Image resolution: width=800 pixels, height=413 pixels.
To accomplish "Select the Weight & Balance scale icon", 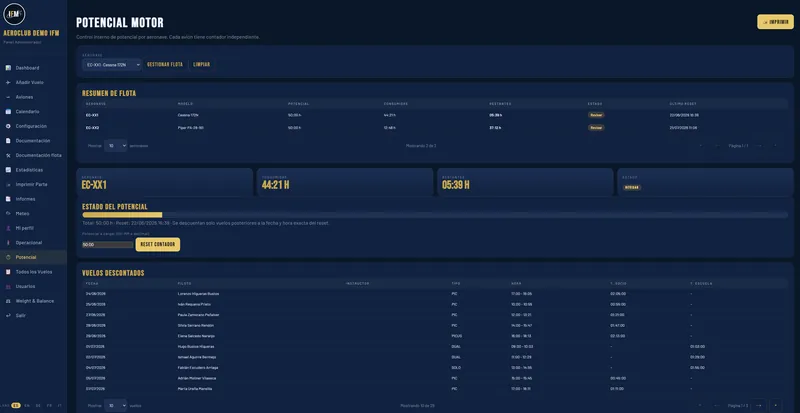I will click(x=8, y=301).
